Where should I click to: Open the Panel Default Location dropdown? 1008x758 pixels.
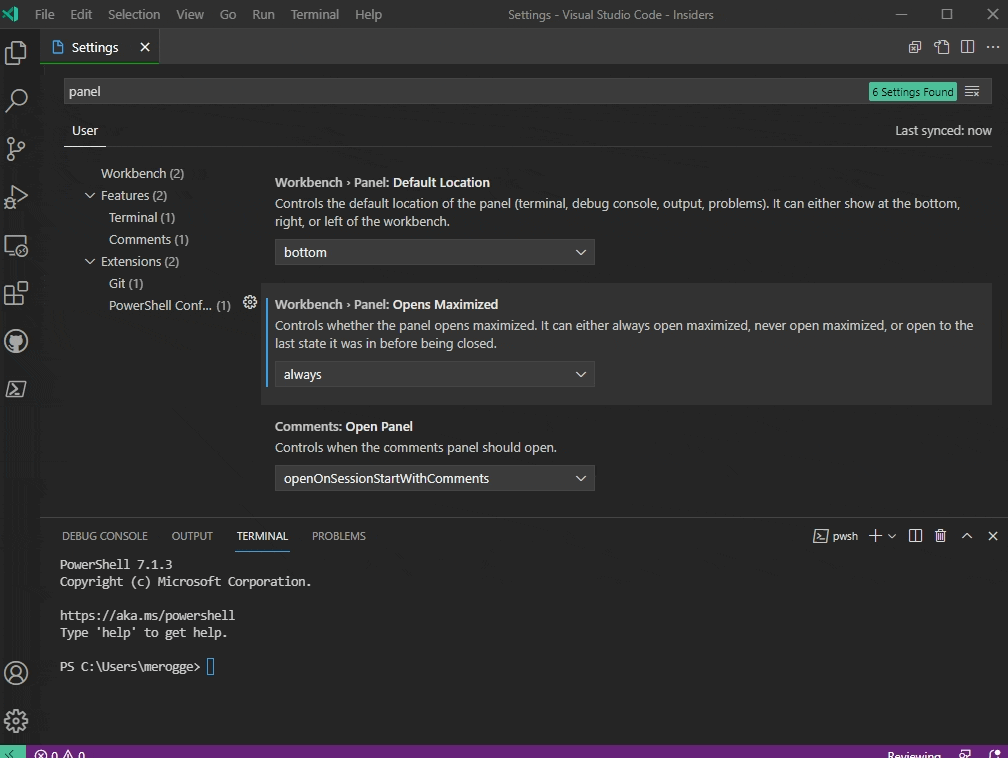tap(434, 252)
